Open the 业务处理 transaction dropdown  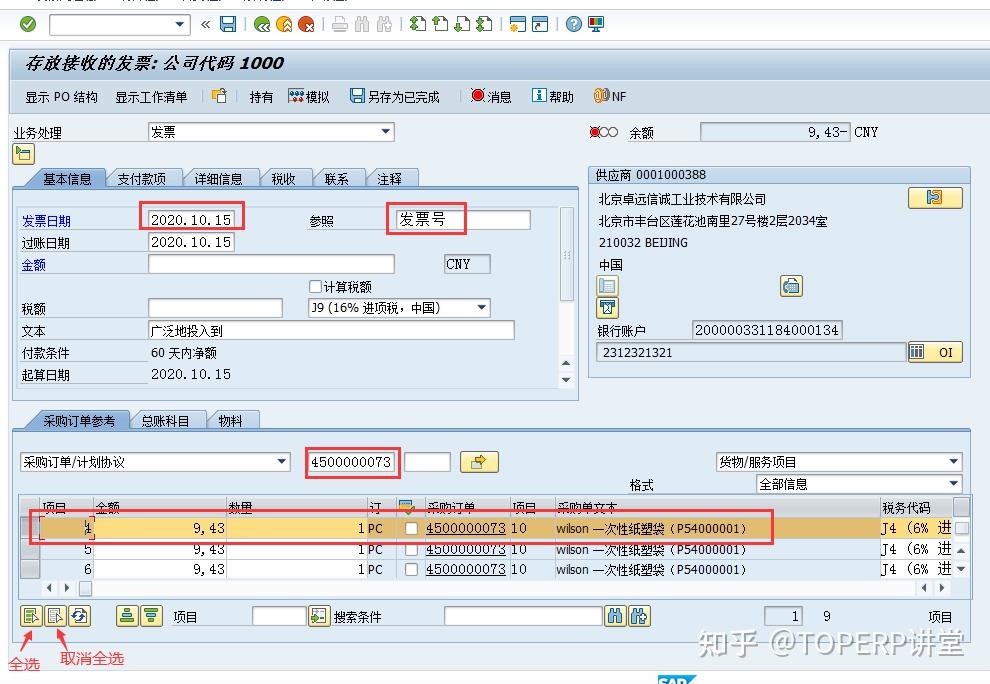383,131
